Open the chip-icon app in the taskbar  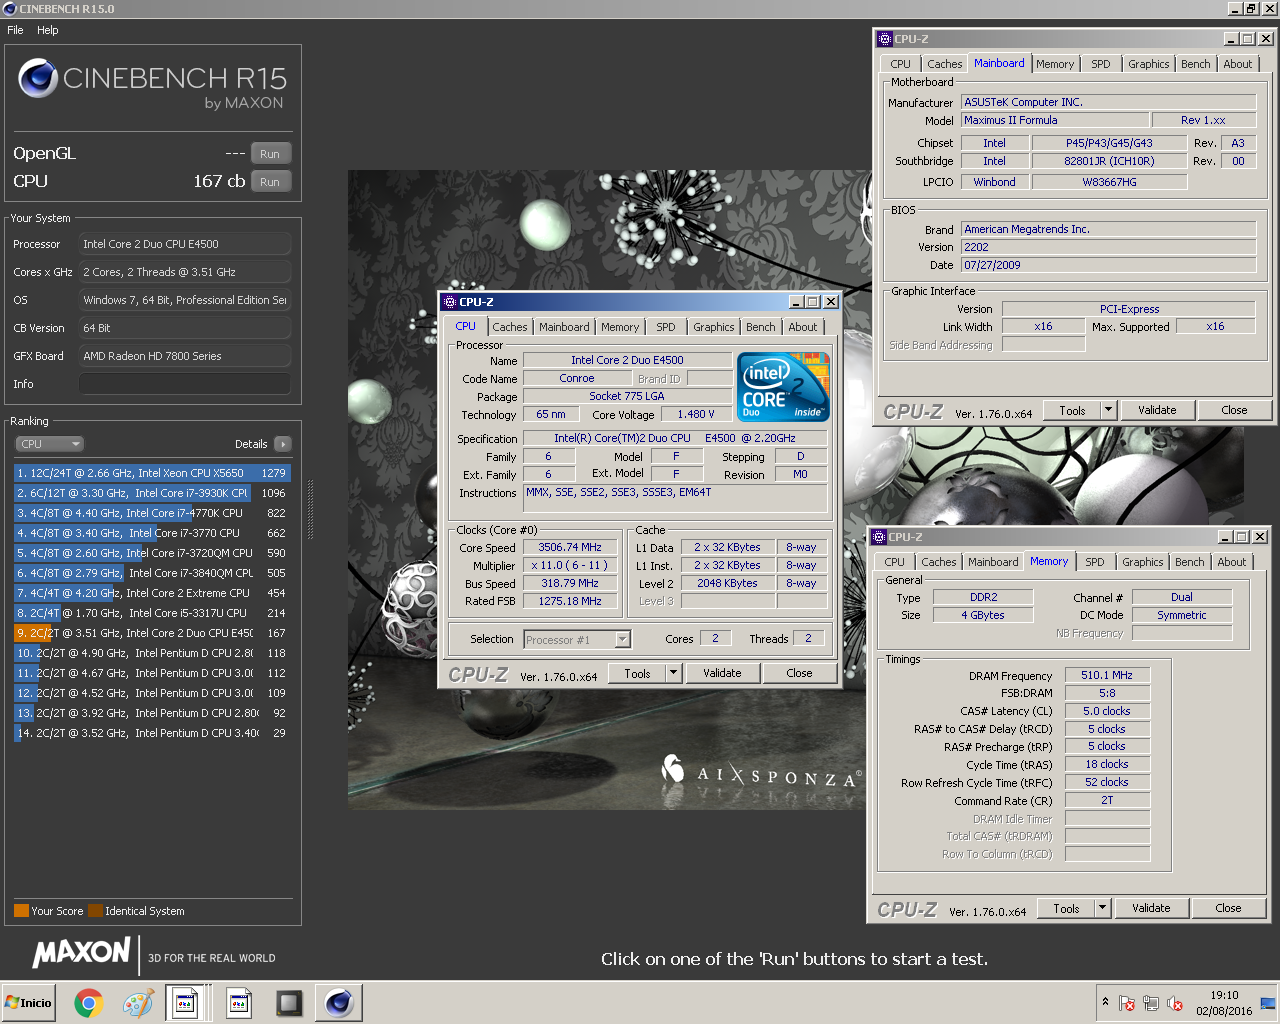tap(289, 1003)
